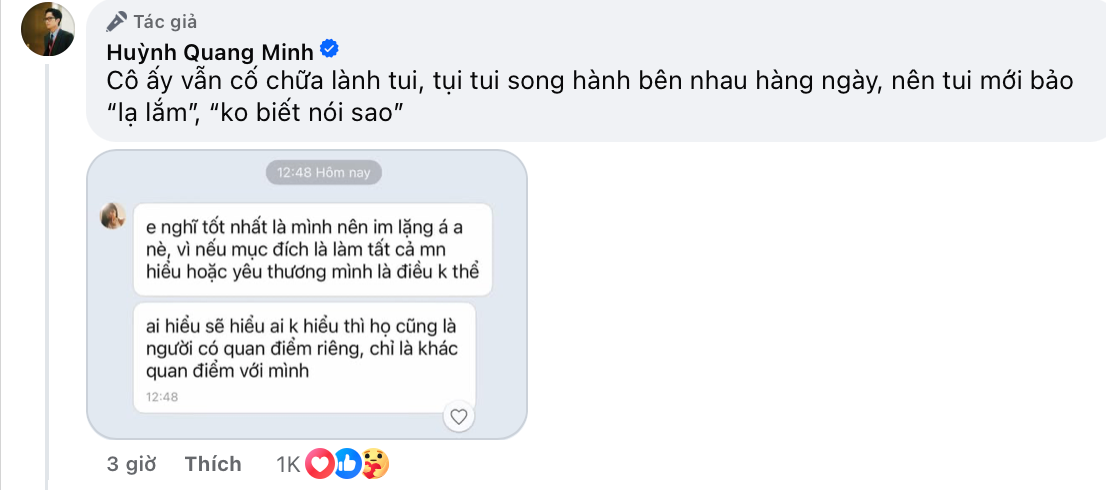
Task: Click the blue thumbs-up reaction icon
Action: point(347,464)
